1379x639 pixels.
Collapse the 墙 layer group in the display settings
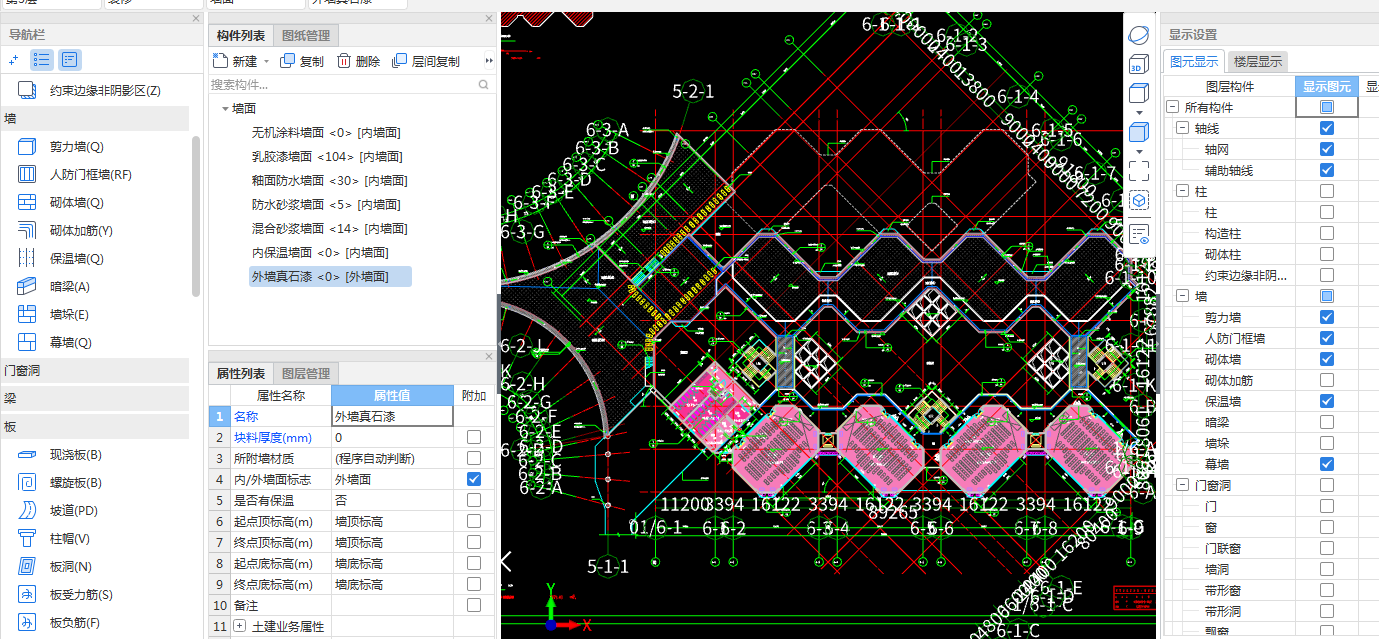point(1182,296)
